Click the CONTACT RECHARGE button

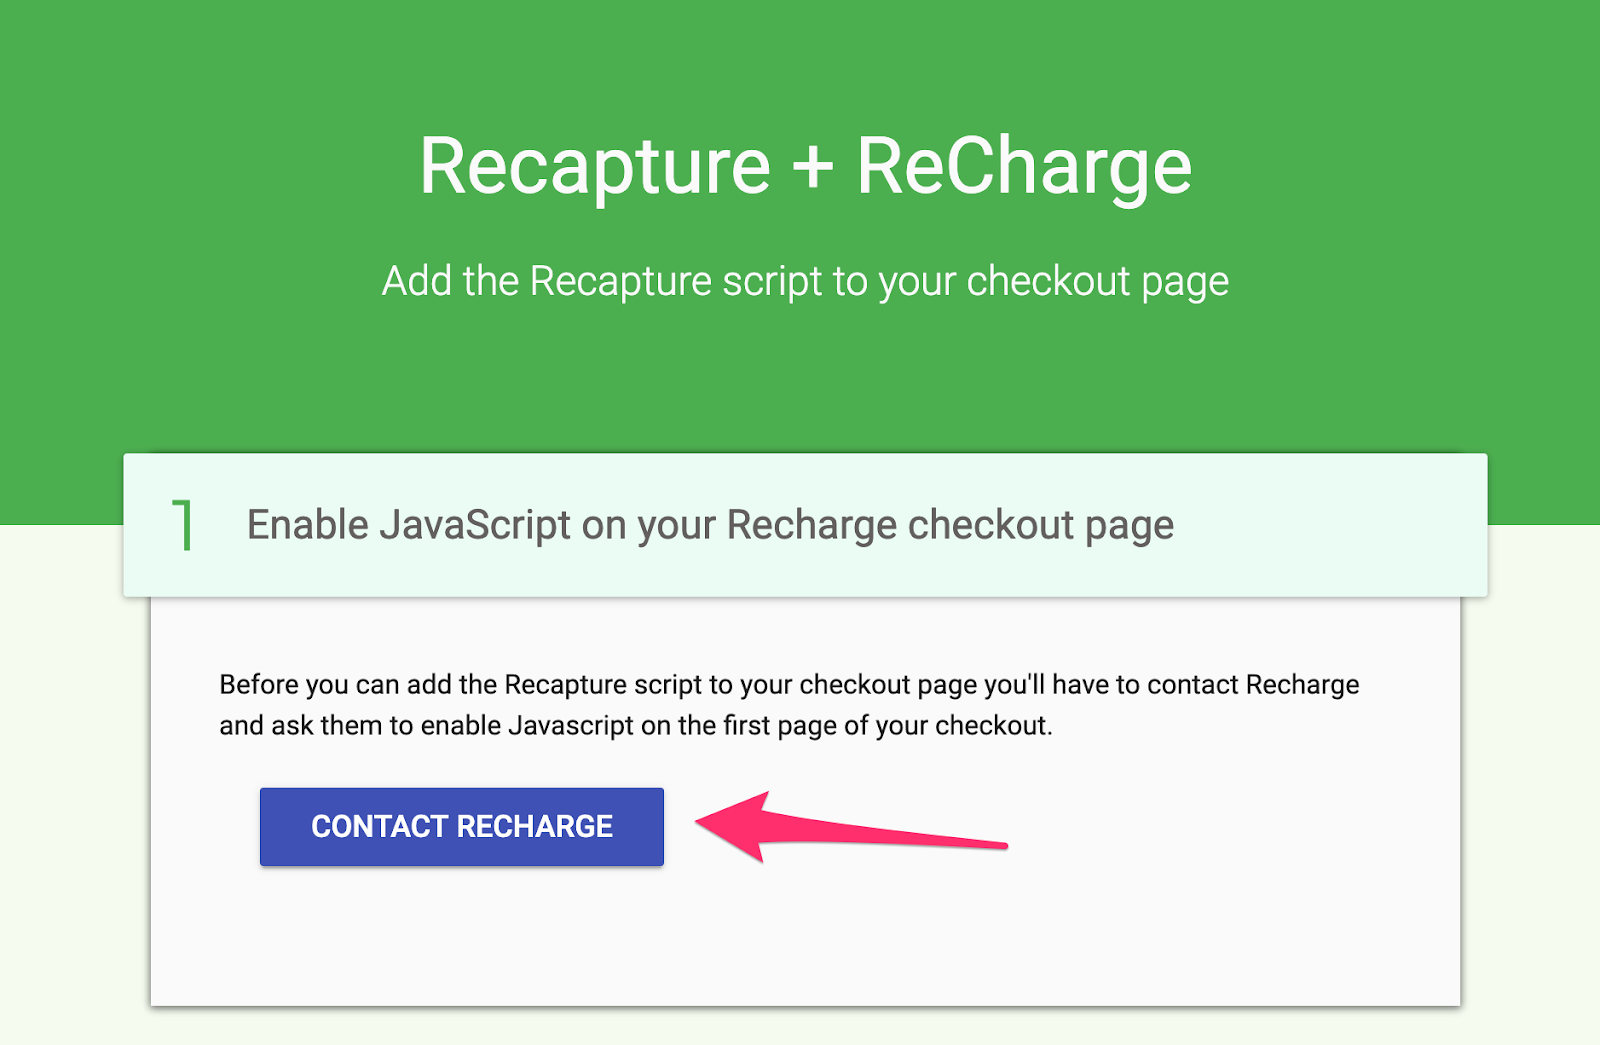click(461, 826)
